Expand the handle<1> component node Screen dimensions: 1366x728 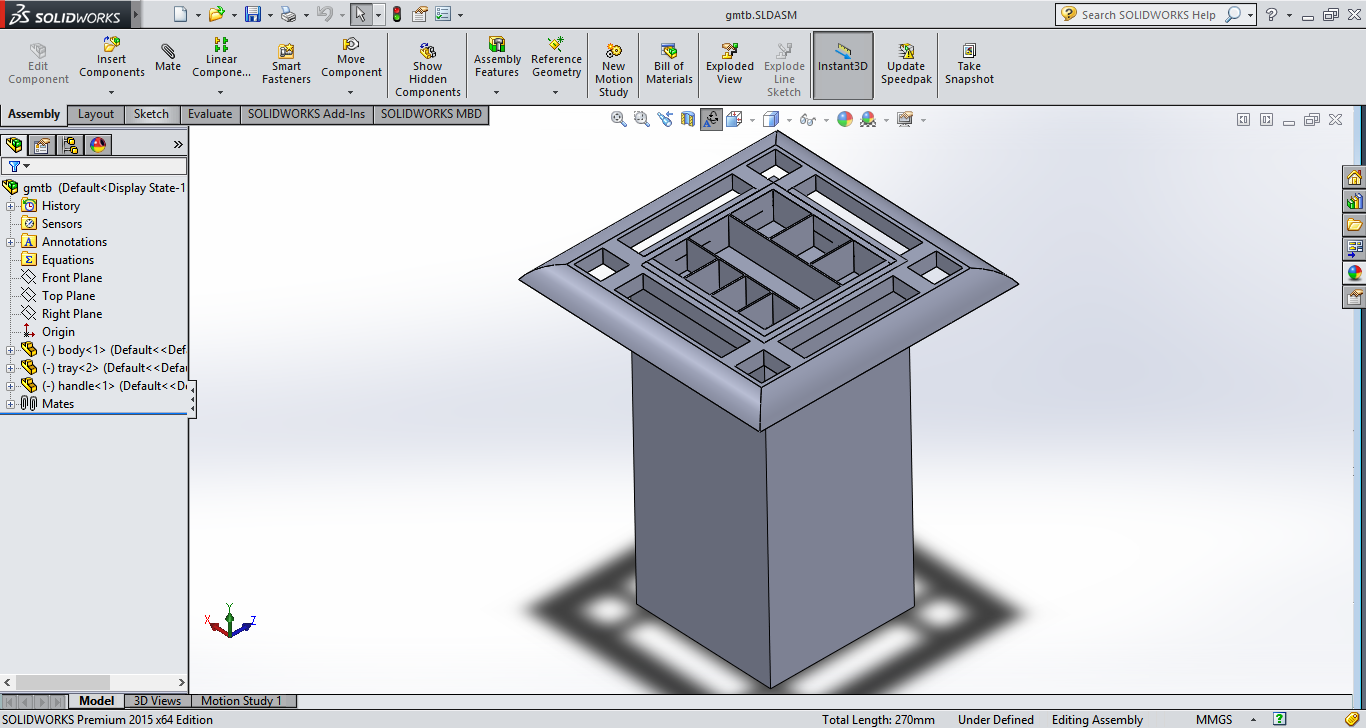(11, 386)
